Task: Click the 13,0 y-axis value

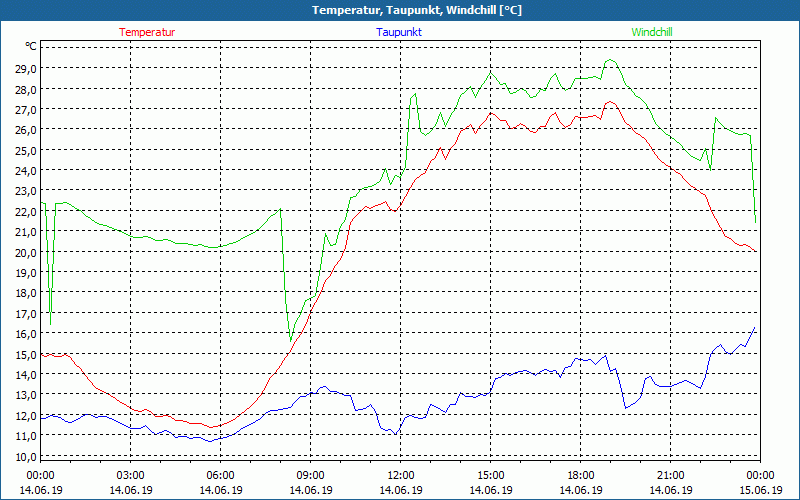Action: pyautogui.click(x=26, y=395)
